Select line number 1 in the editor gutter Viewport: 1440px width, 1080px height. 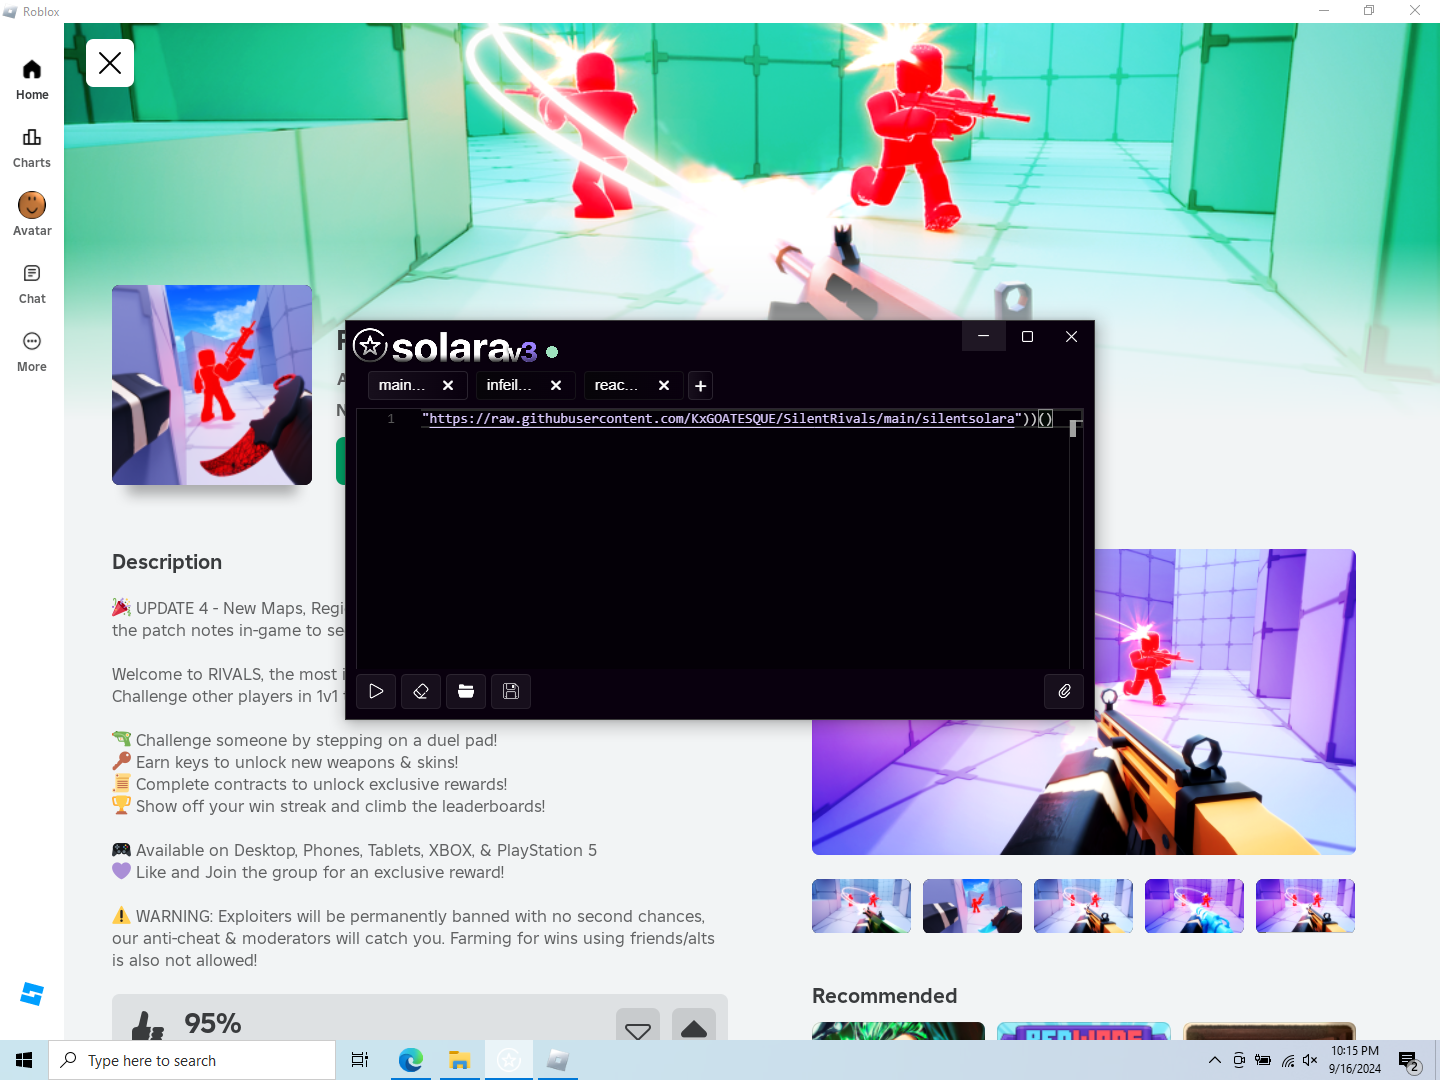tap(391, 418)
